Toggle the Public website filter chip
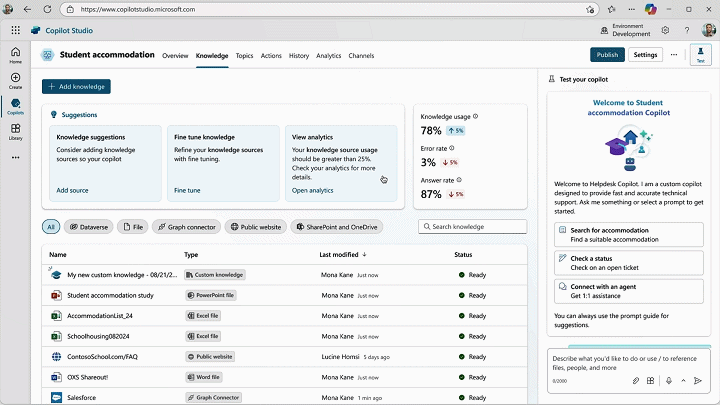Screen dimensions: 720x405 tap(255, 227)
